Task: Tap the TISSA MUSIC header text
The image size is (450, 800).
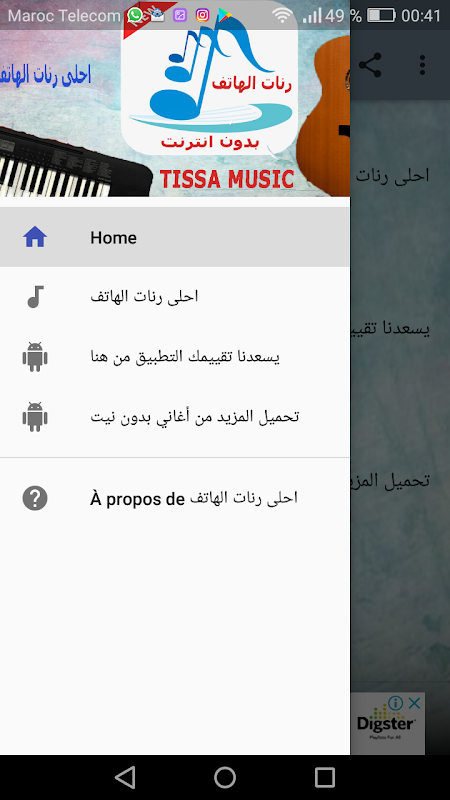Action: (227, 179)
